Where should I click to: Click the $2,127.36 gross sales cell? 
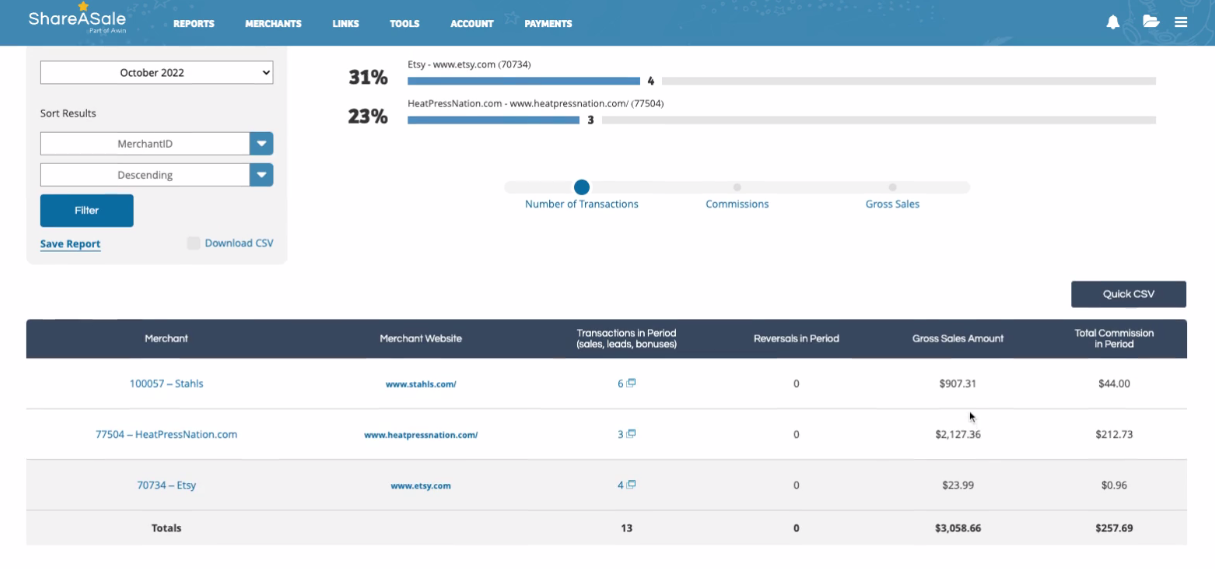click(x=958, y=434)
